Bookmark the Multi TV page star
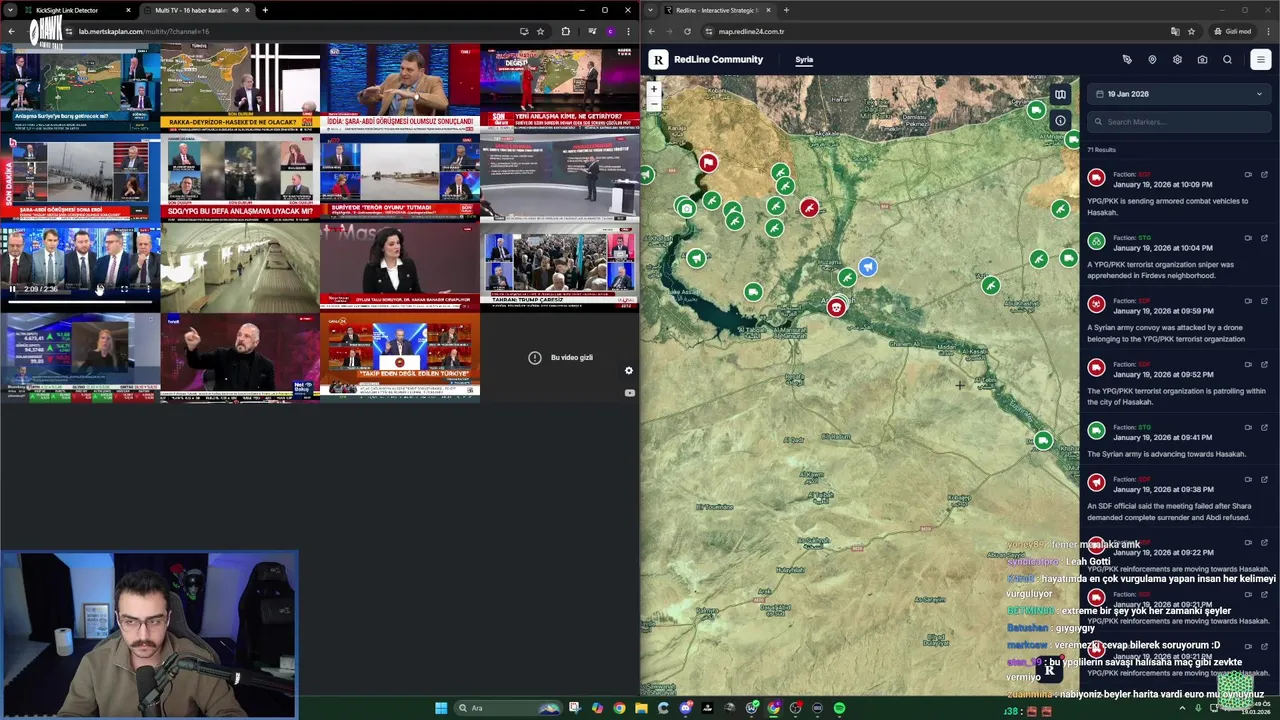 (x=541, y=31)
